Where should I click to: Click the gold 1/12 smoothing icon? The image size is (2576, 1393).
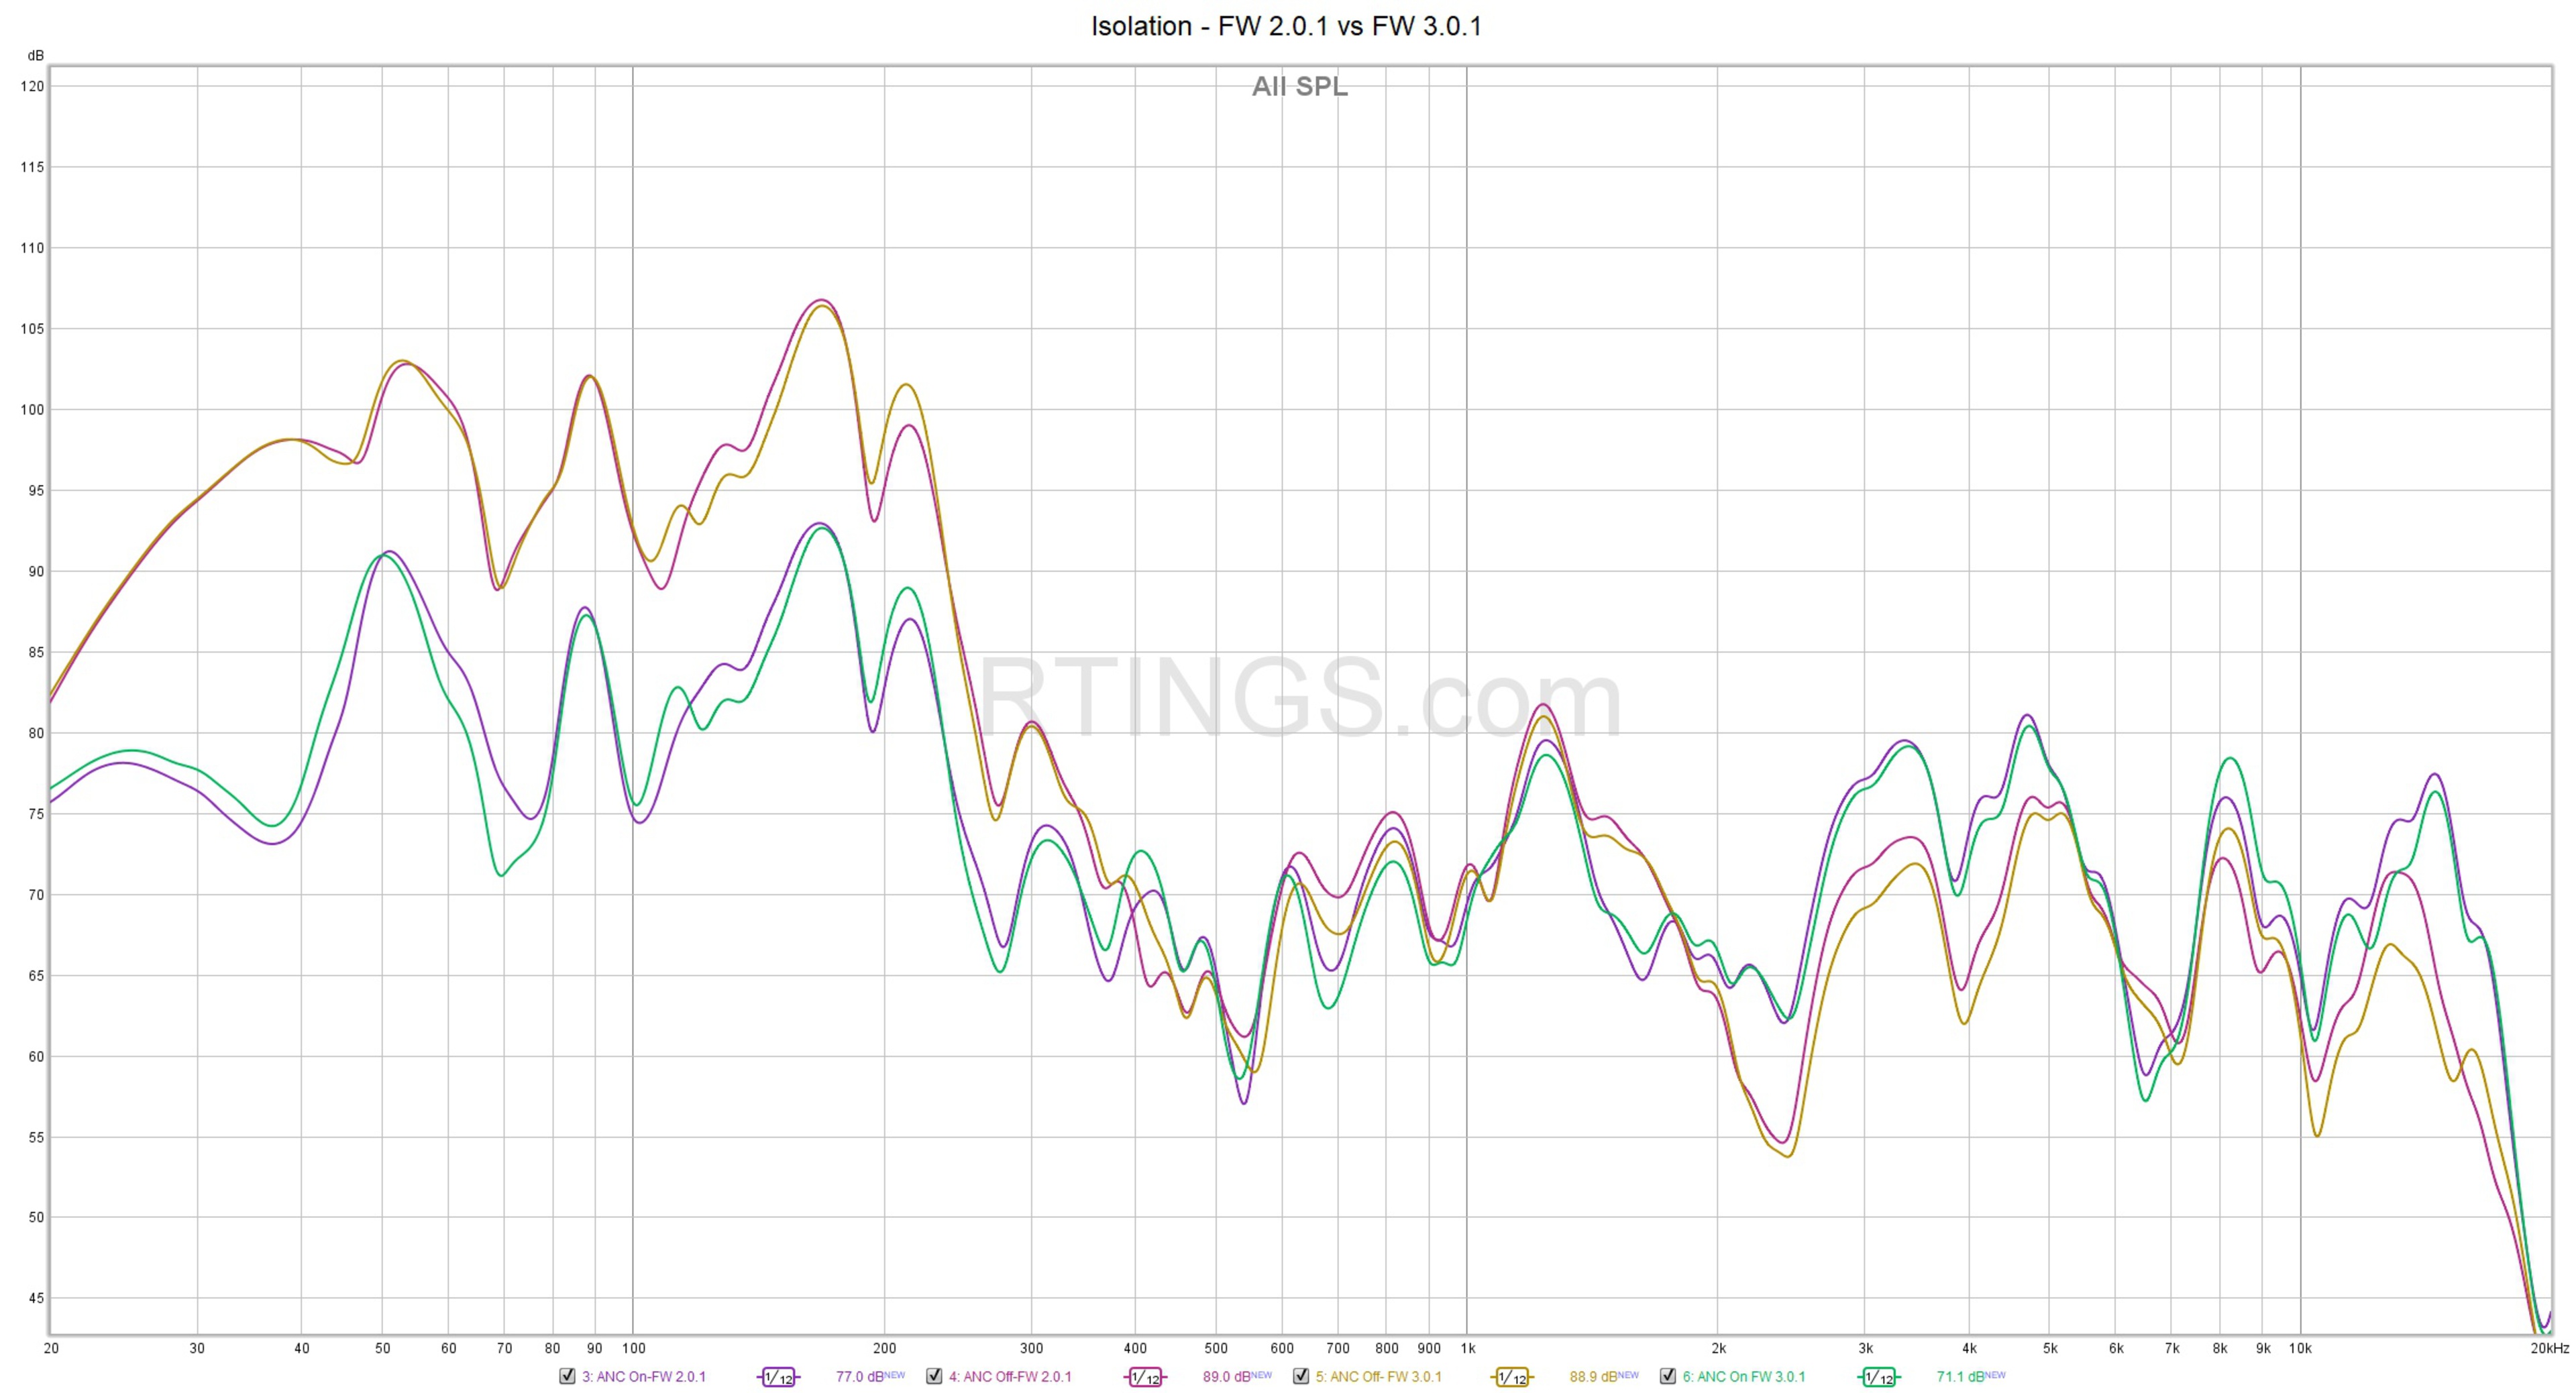(x=1512, y=1377)
